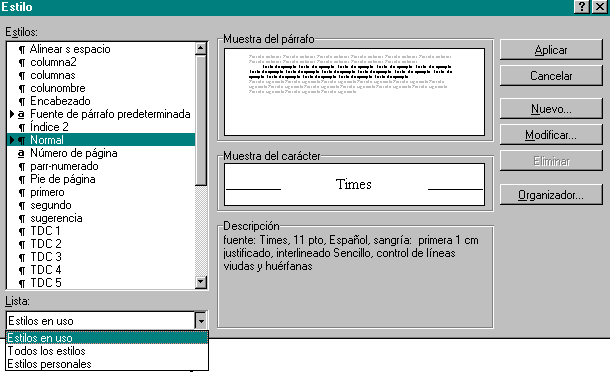This screenshot has height=373, width=610.
Task: Select the "Número de página" style
Action: click(x=101, y=153)
